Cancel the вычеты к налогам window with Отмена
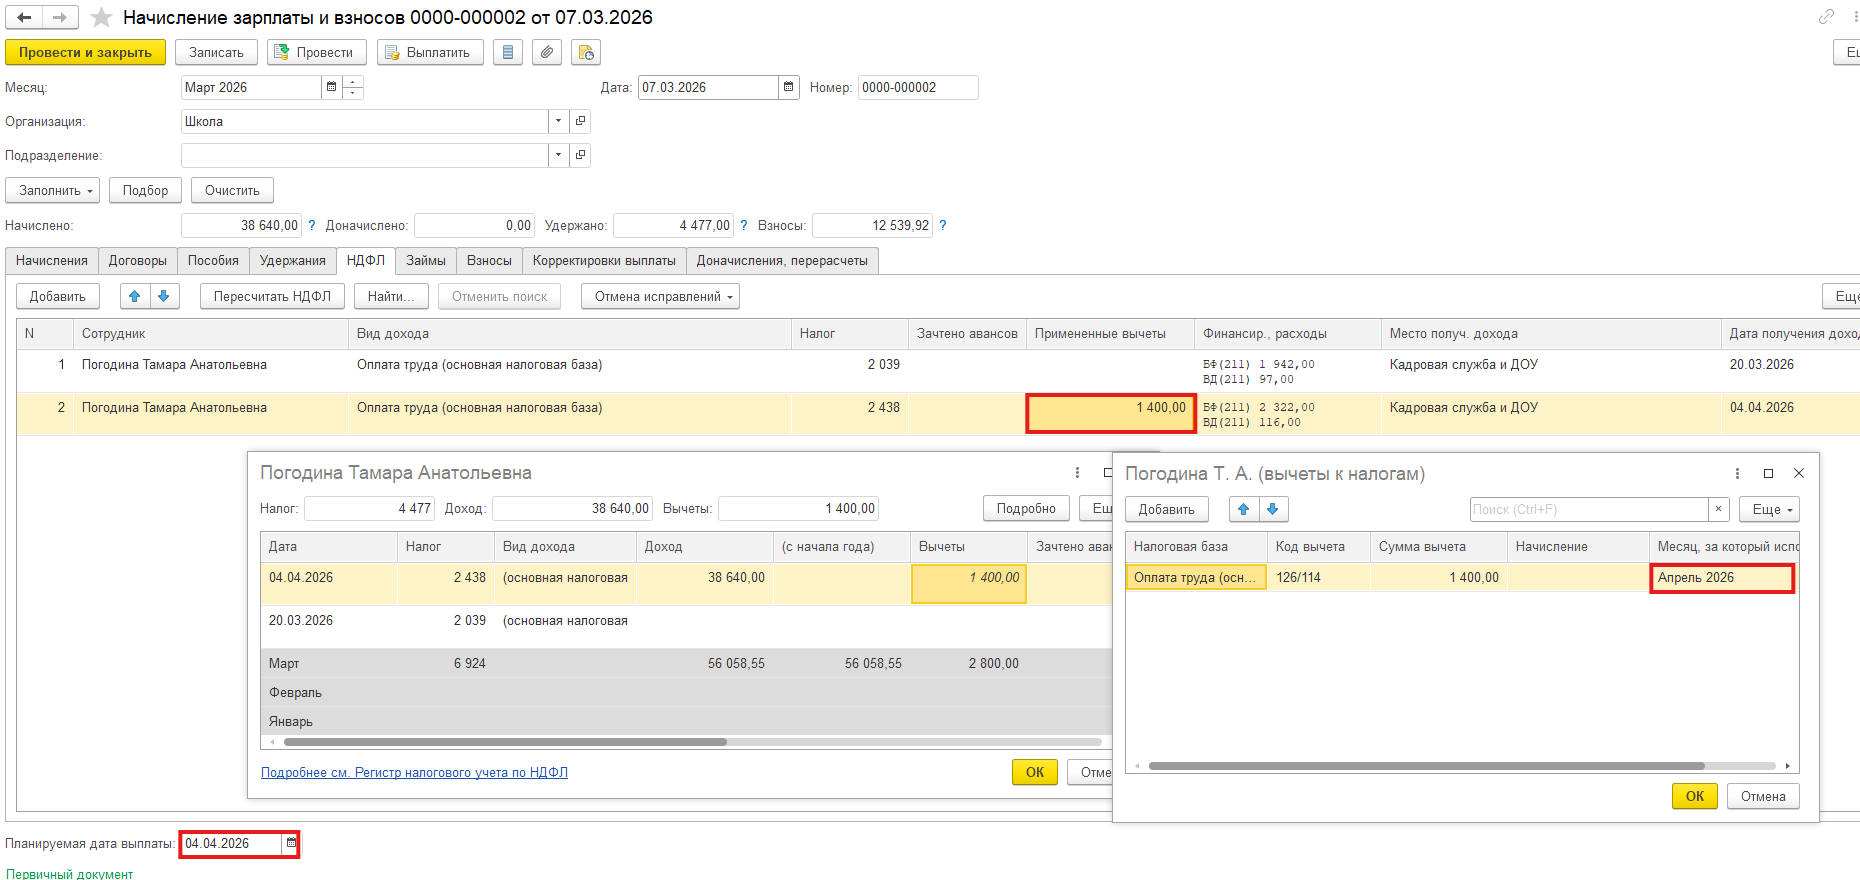Image resolution: width=1860 pixels, height=880 pixels. click(x=1763, y=796)
